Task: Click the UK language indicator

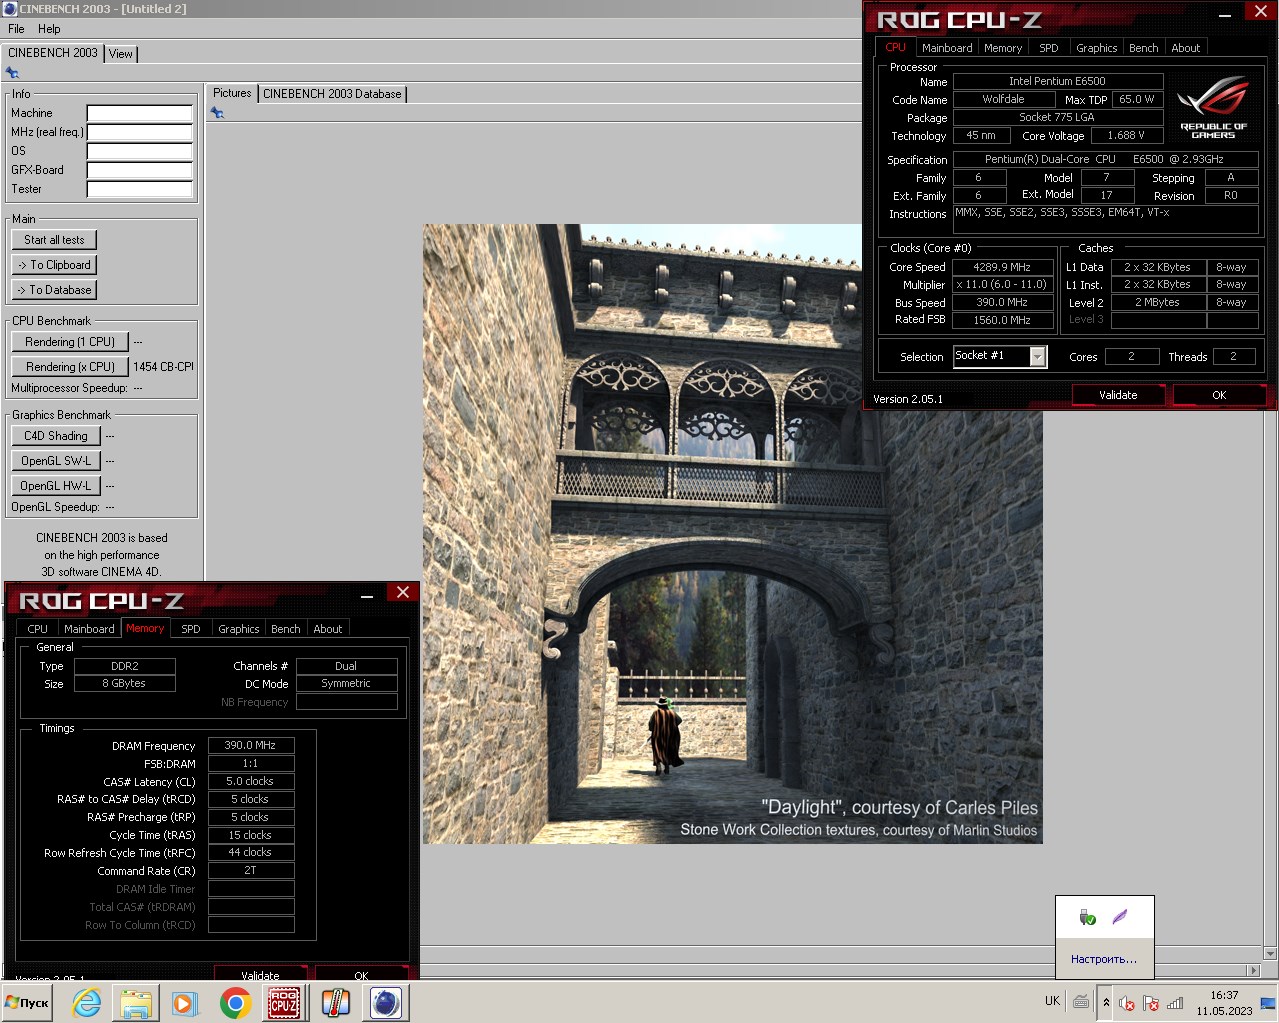Action: pos(1052,1001)
